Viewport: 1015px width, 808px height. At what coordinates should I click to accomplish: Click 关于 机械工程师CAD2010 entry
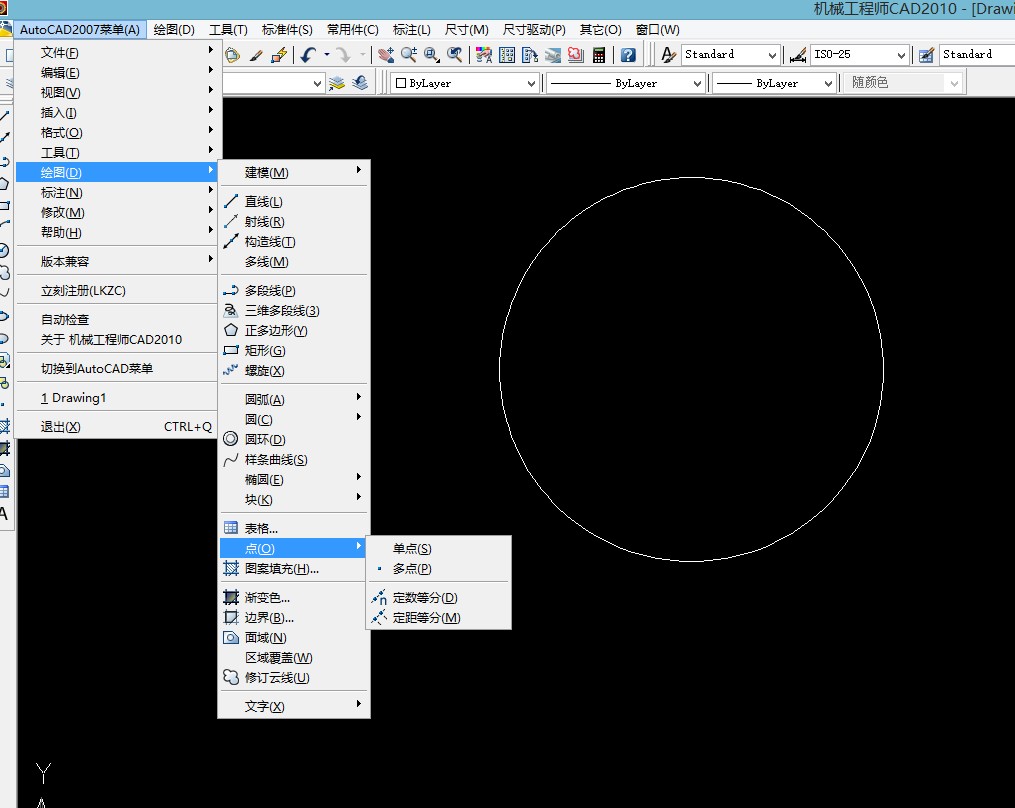pos(117,339)
